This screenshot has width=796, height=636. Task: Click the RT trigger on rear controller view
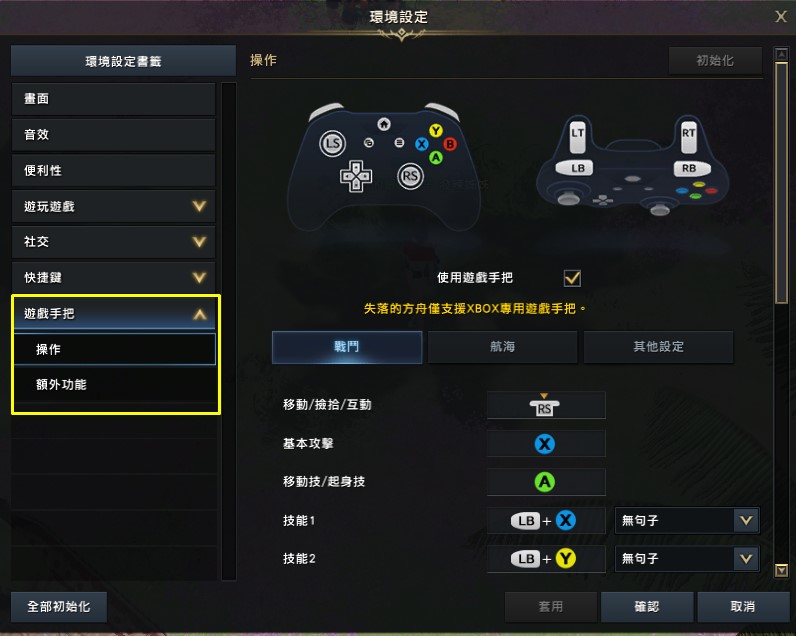click(688, 136)
